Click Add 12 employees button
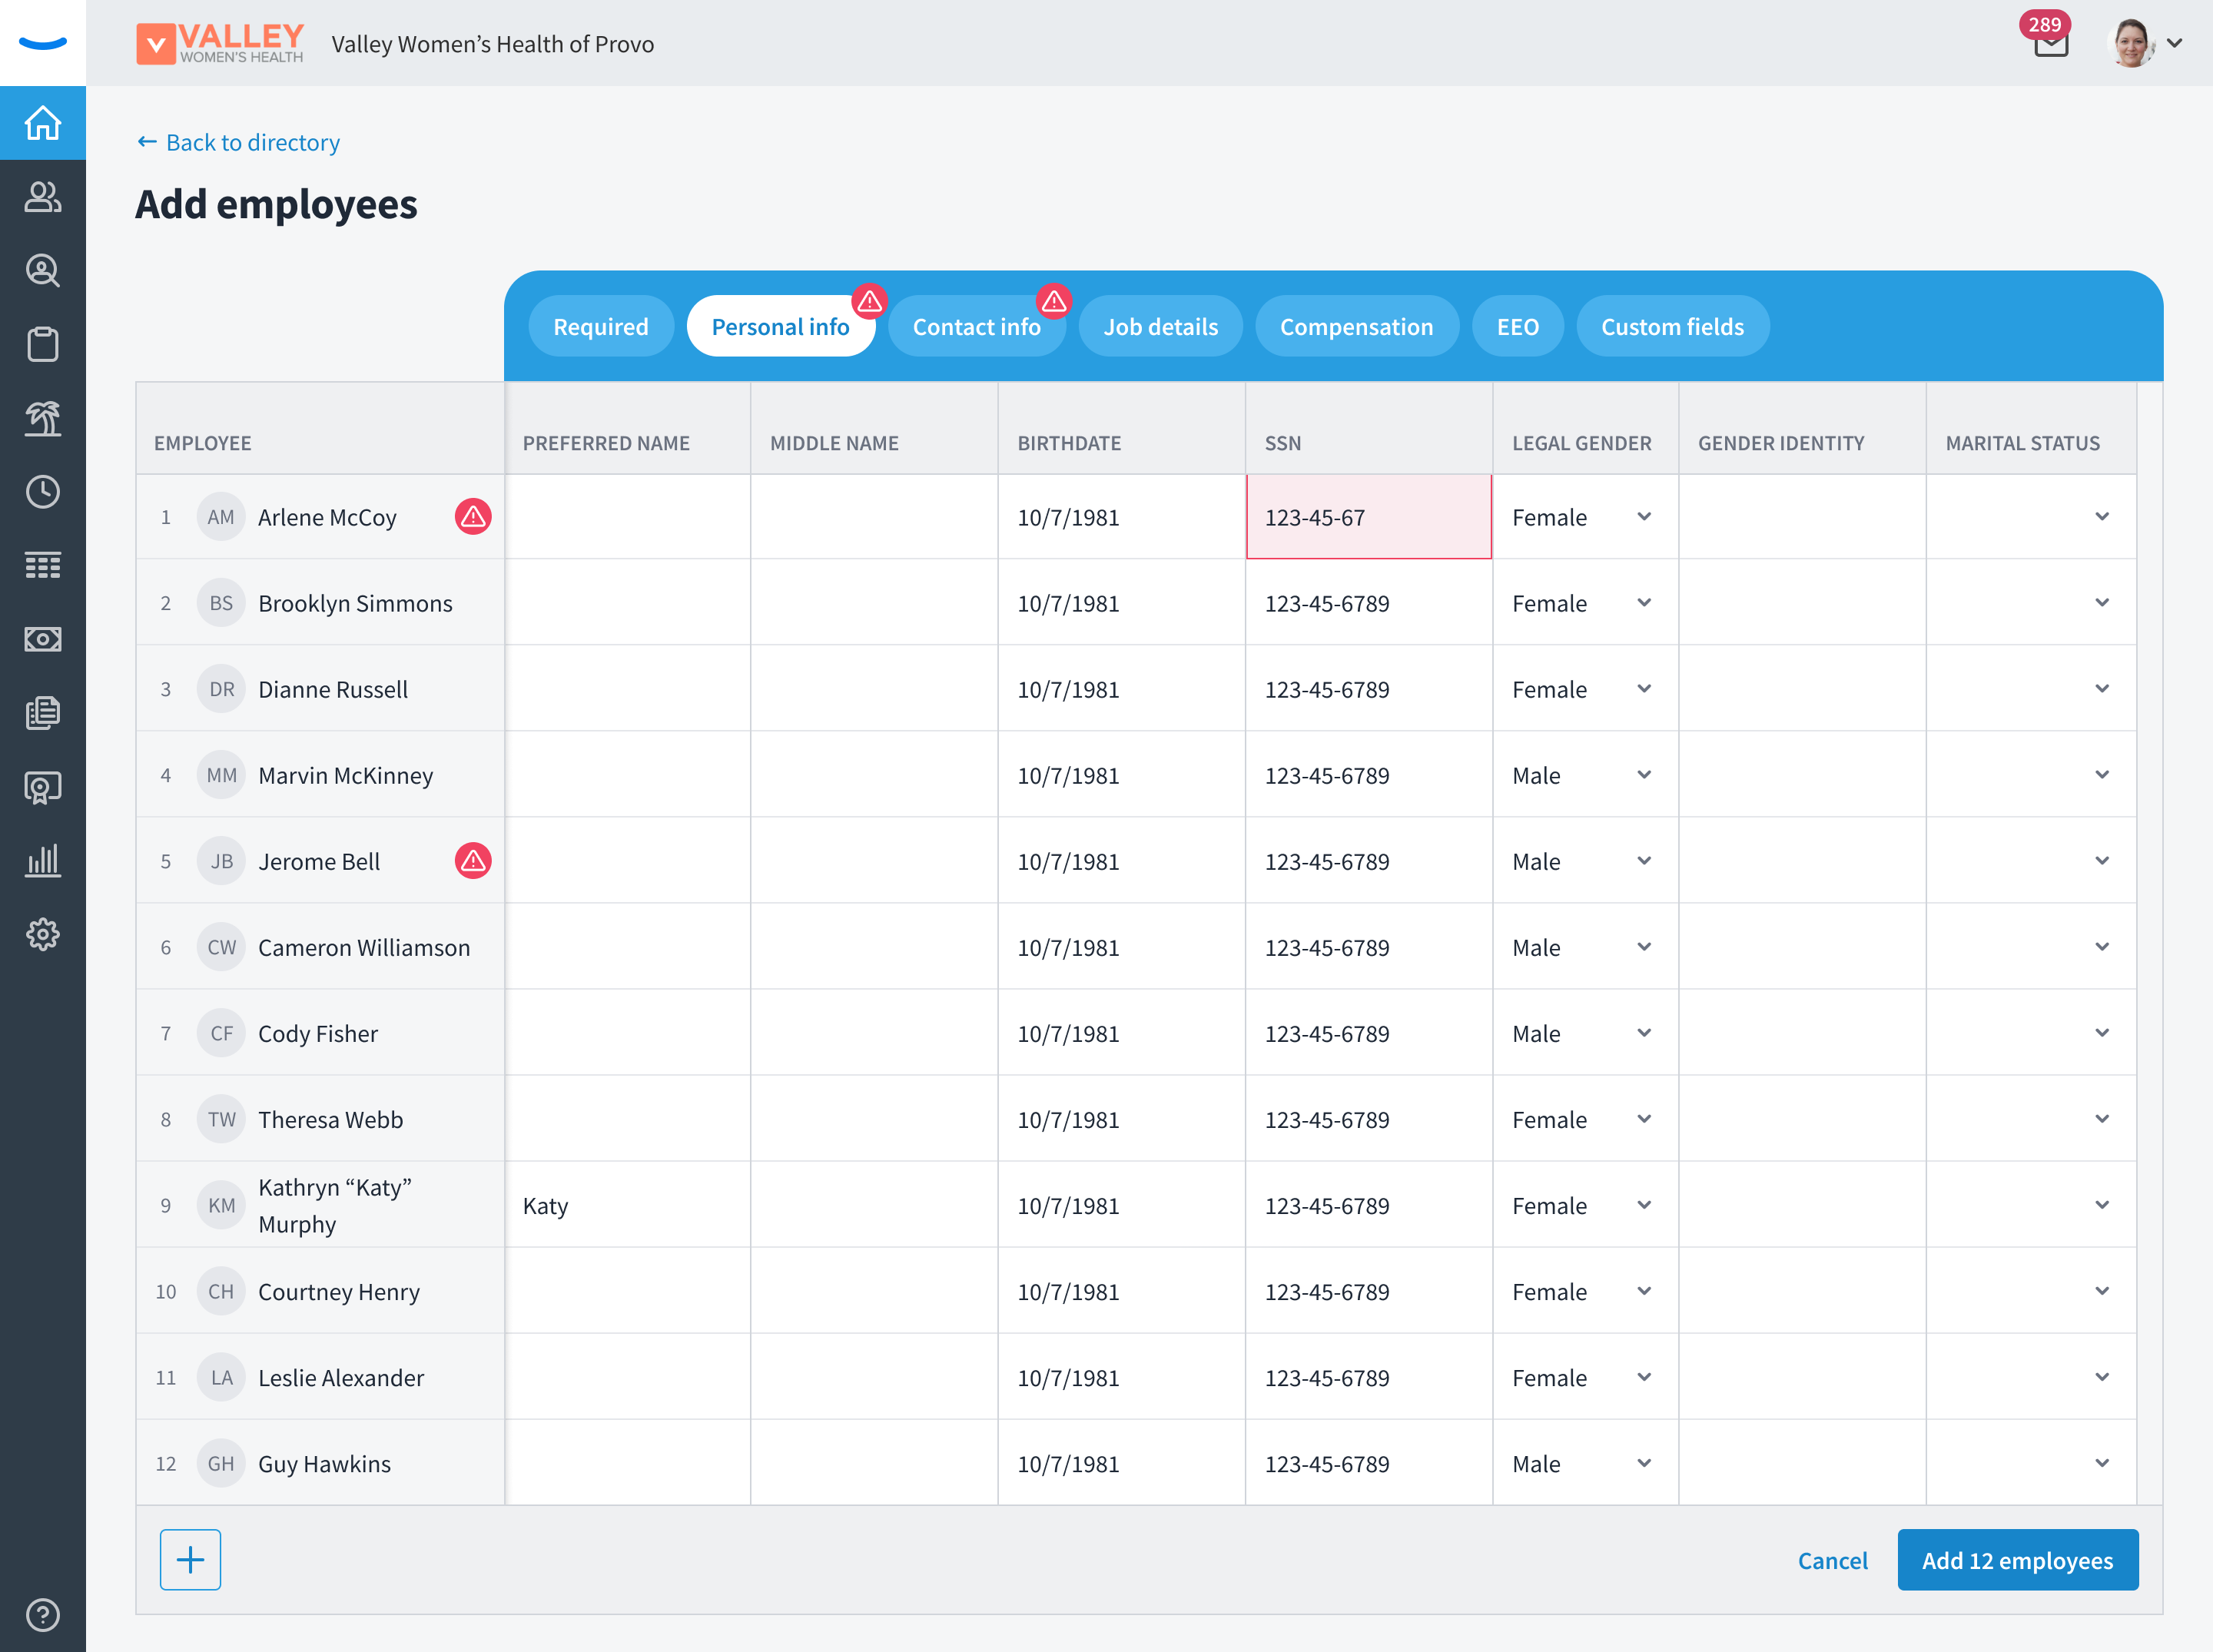 2018,1560
